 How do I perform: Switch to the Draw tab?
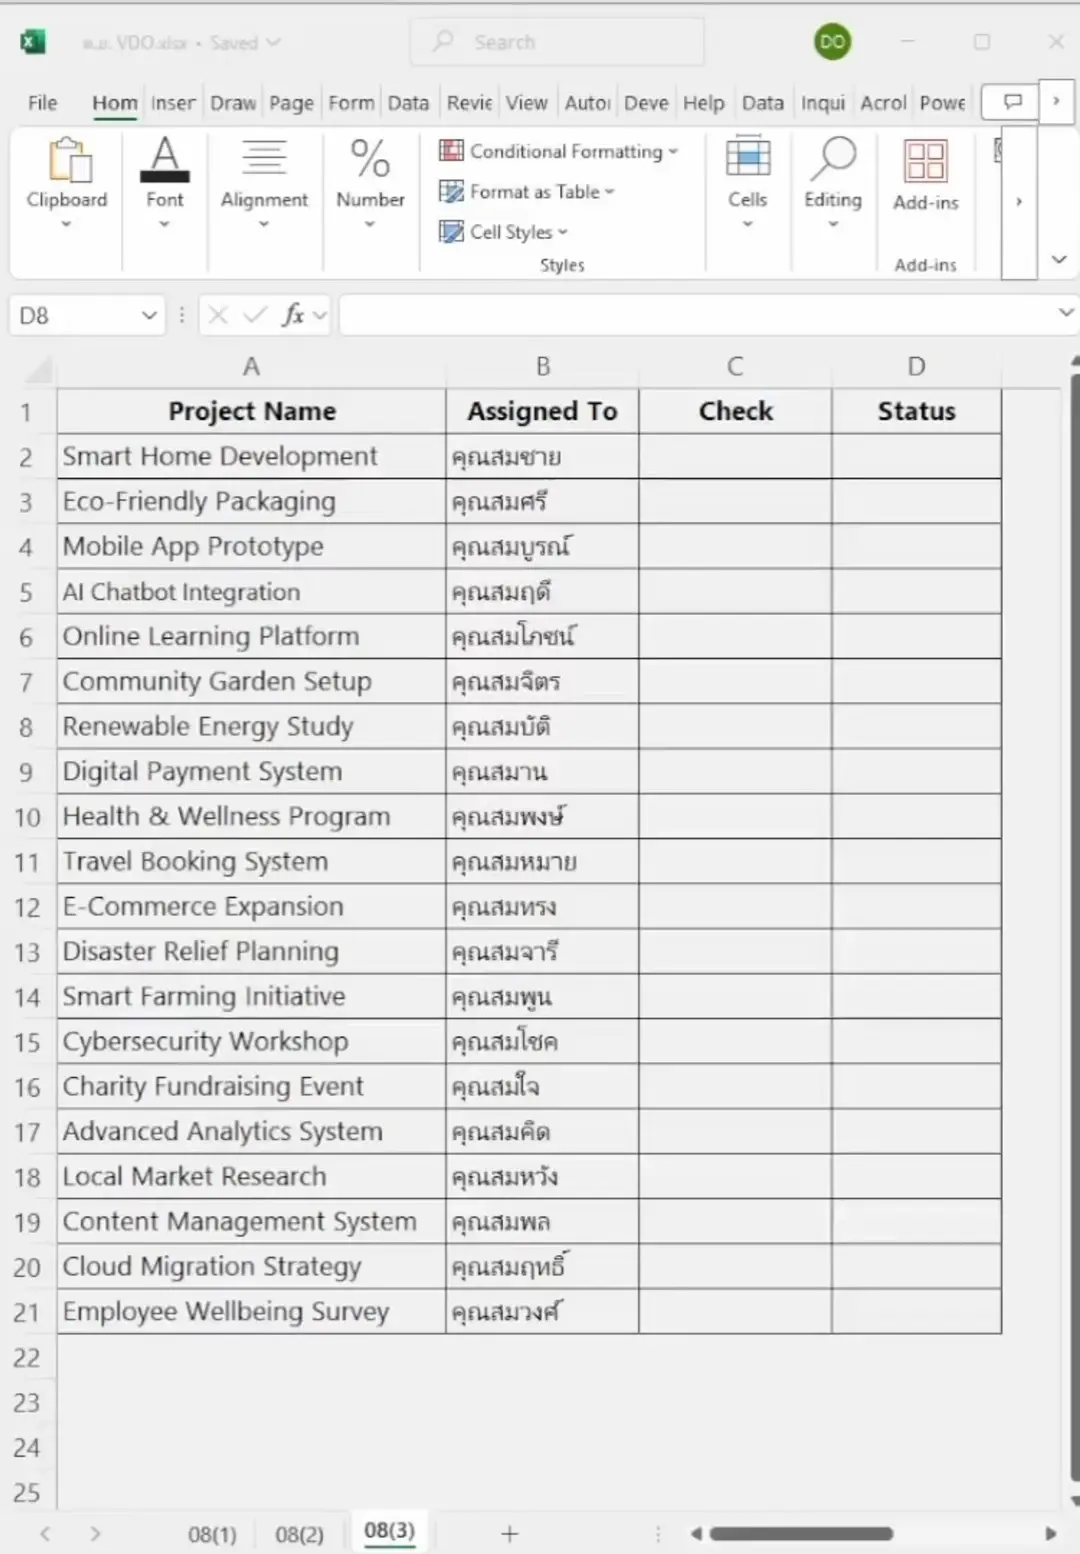233,103
